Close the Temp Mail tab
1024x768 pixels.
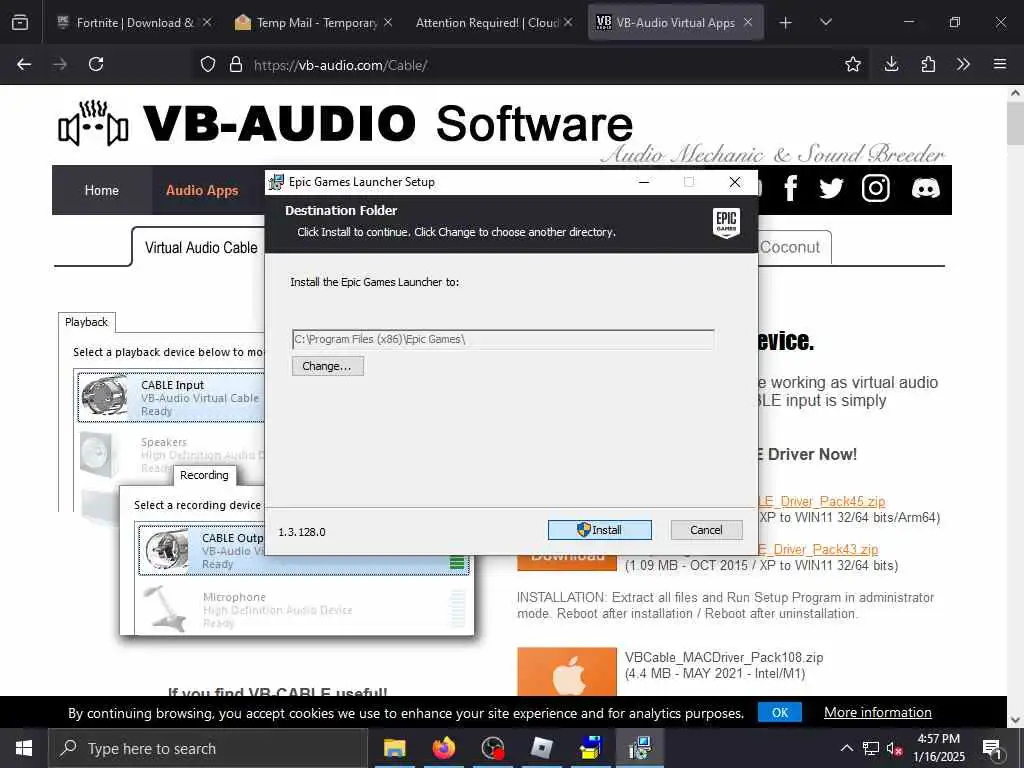(388, 22)
